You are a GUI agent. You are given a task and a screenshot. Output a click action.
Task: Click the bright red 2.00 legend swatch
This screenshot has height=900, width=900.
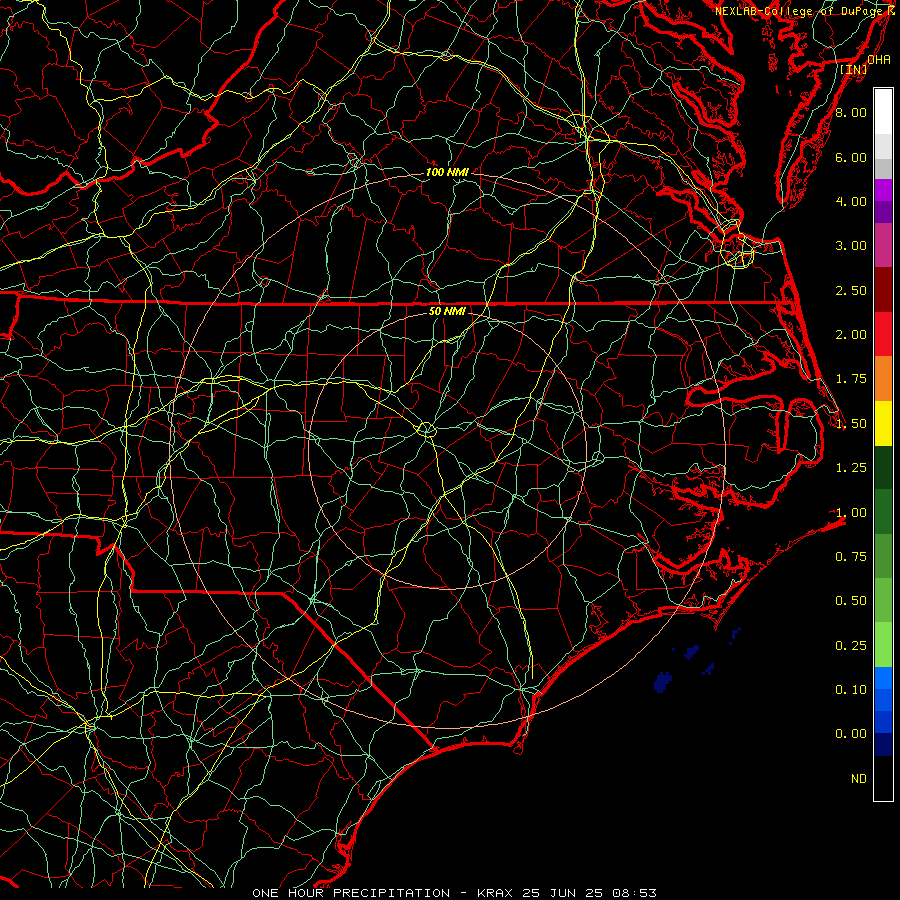click(x=883, y=334)
